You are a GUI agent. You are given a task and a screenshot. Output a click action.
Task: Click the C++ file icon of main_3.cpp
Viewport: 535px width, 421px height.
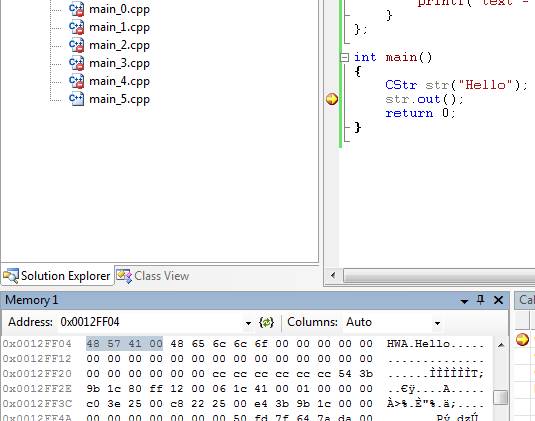(76, 63)
